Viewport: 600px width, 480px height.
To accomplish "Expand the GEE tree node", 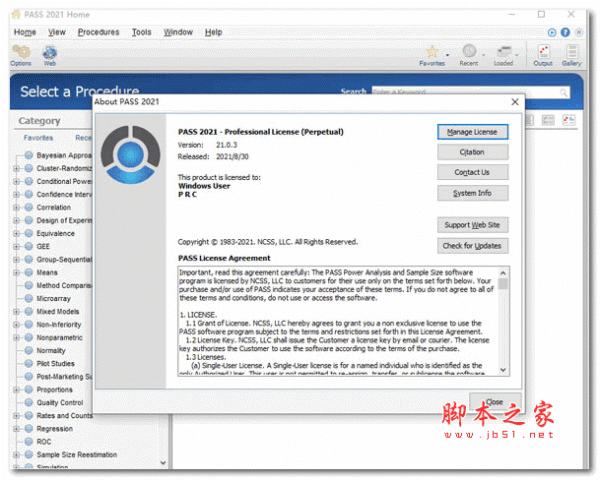I will pyautogui.click(x=16, y=246).
